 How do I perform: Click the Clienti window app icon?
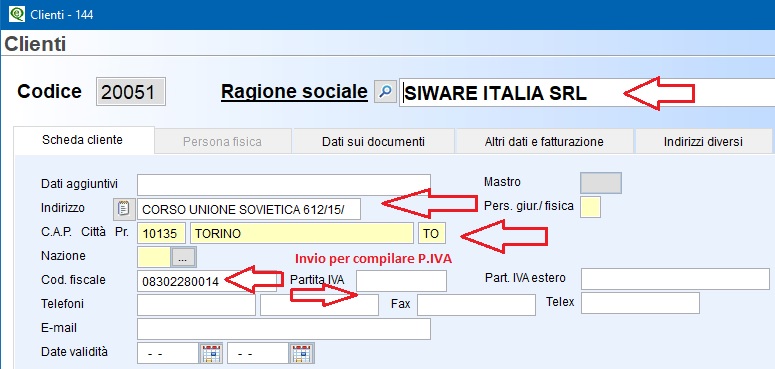[16, 14]
